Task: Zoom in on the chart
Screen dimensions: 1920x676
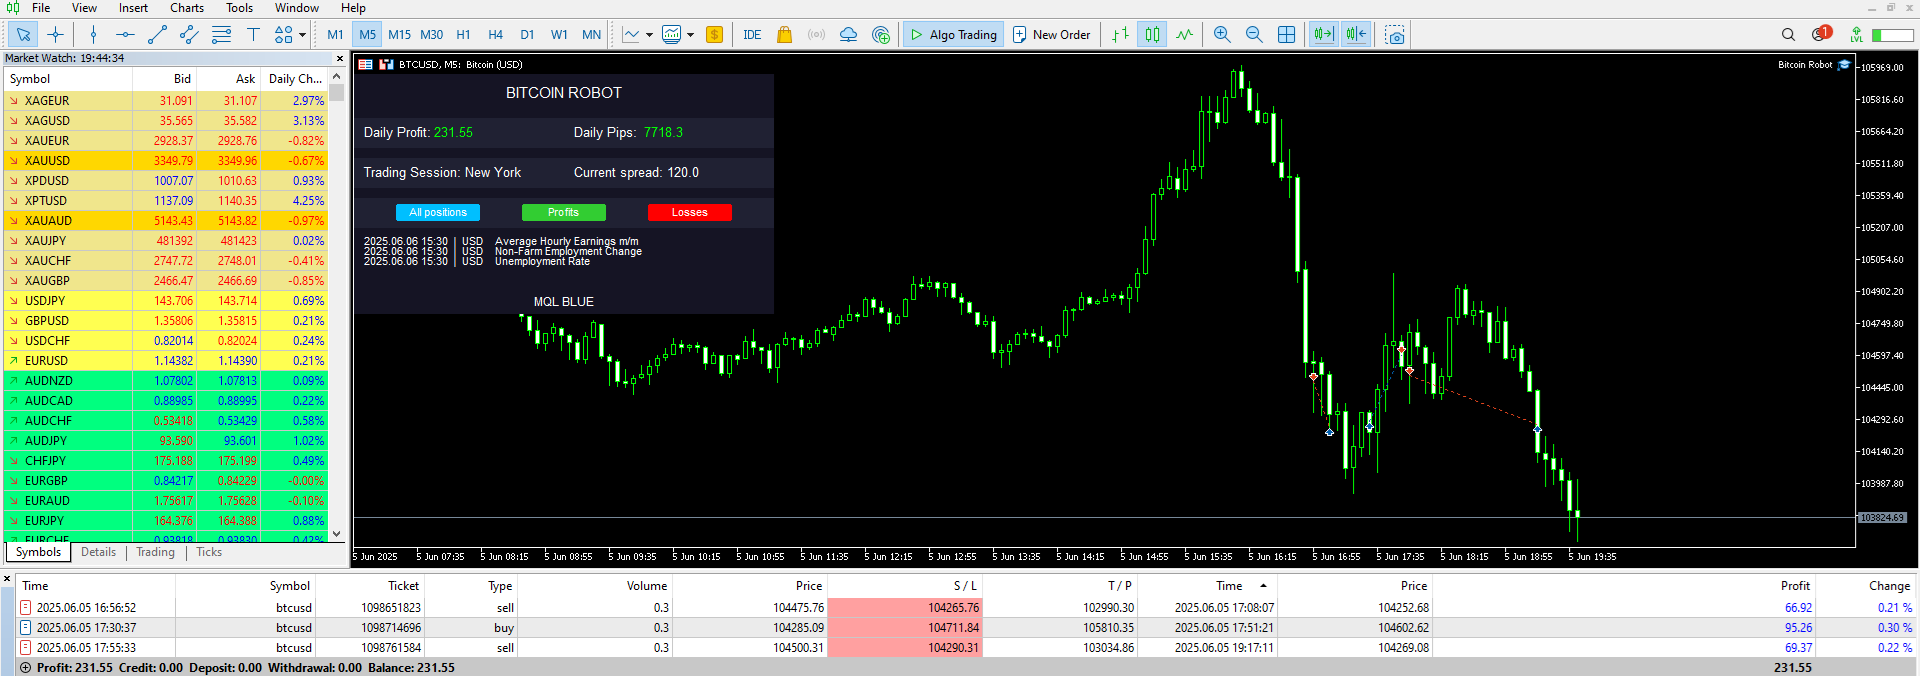Action: (x=1222, y=35)
